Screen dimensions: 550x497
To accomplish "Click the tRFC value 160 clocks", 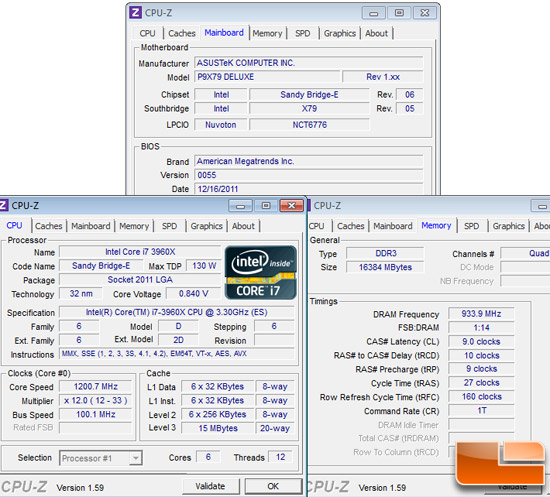I will [x=481, y=397].
